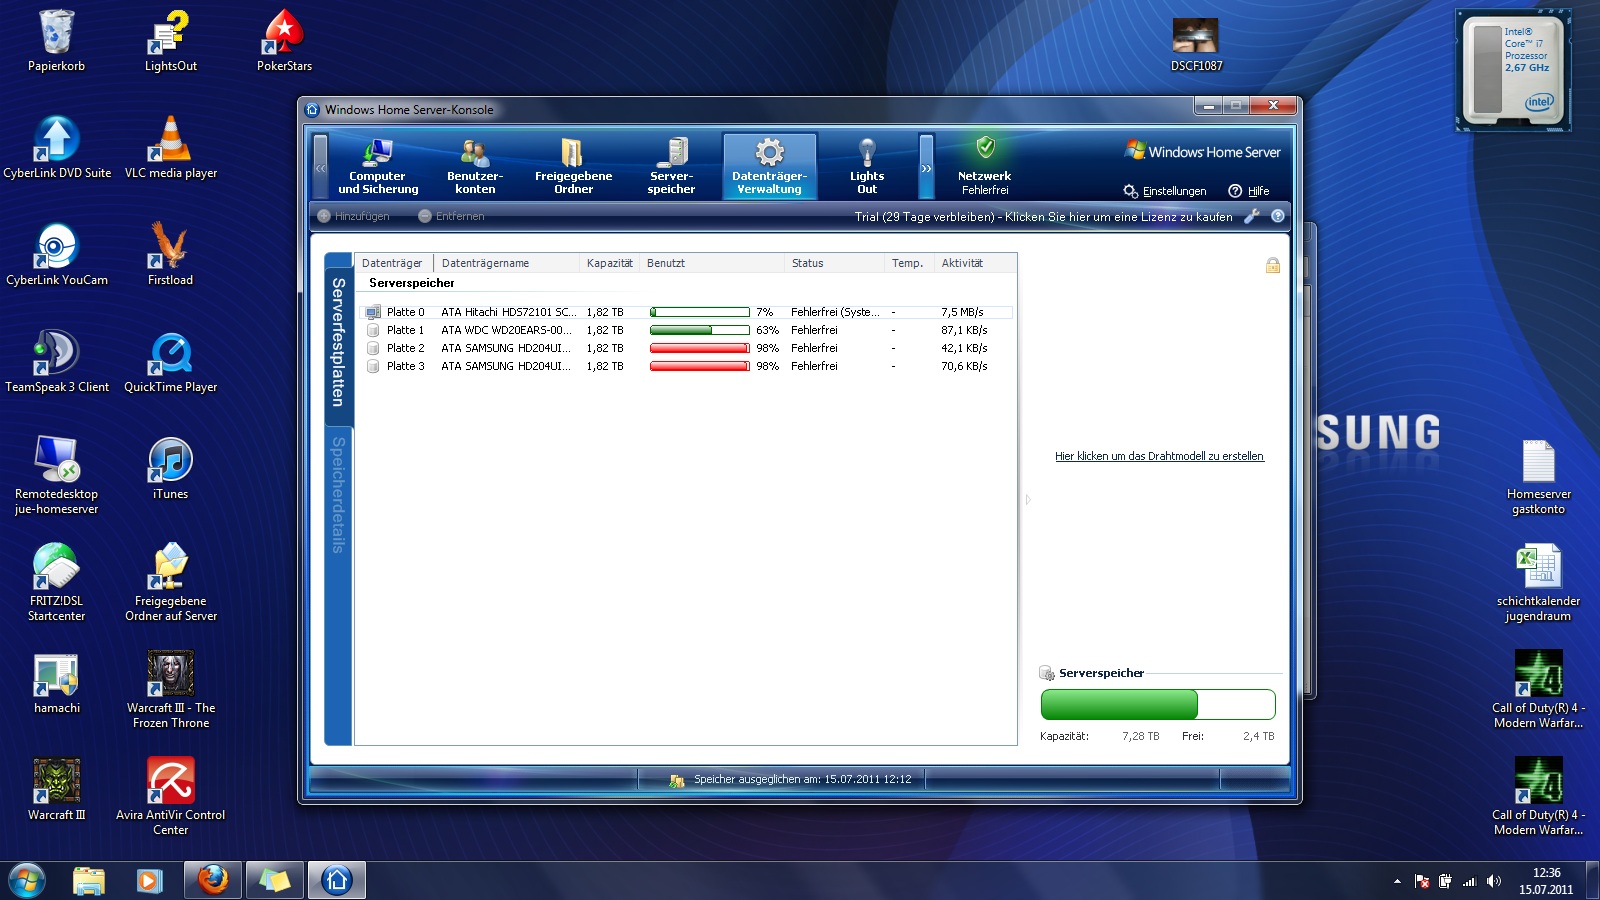The width and height of the screenshot is (1600, 900).
Task: Open CyberLink DVD Suite icon
Action: [57, 148]
